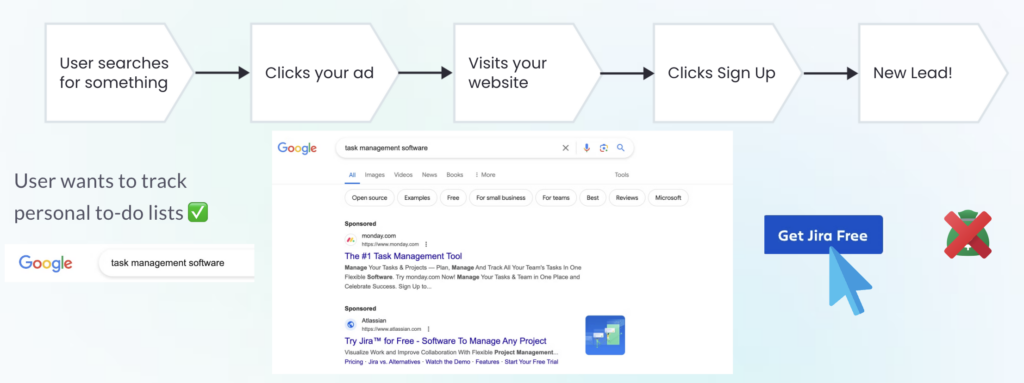Click the Pricing sitelink
Screen dimensions: 1024x383
click(x=353, y=361)
